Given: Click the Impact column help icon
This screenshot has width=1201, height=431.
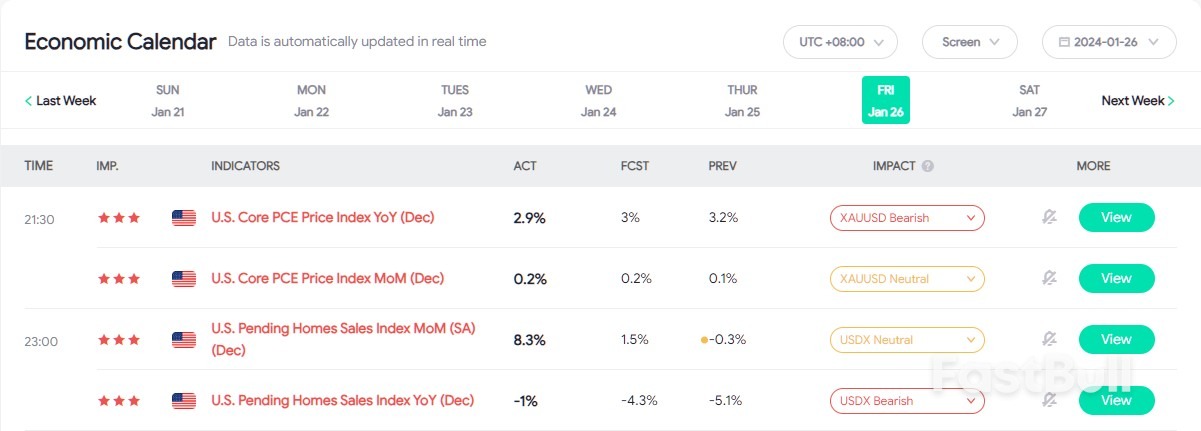Looking at the screenshot, I should pos(928,166).
